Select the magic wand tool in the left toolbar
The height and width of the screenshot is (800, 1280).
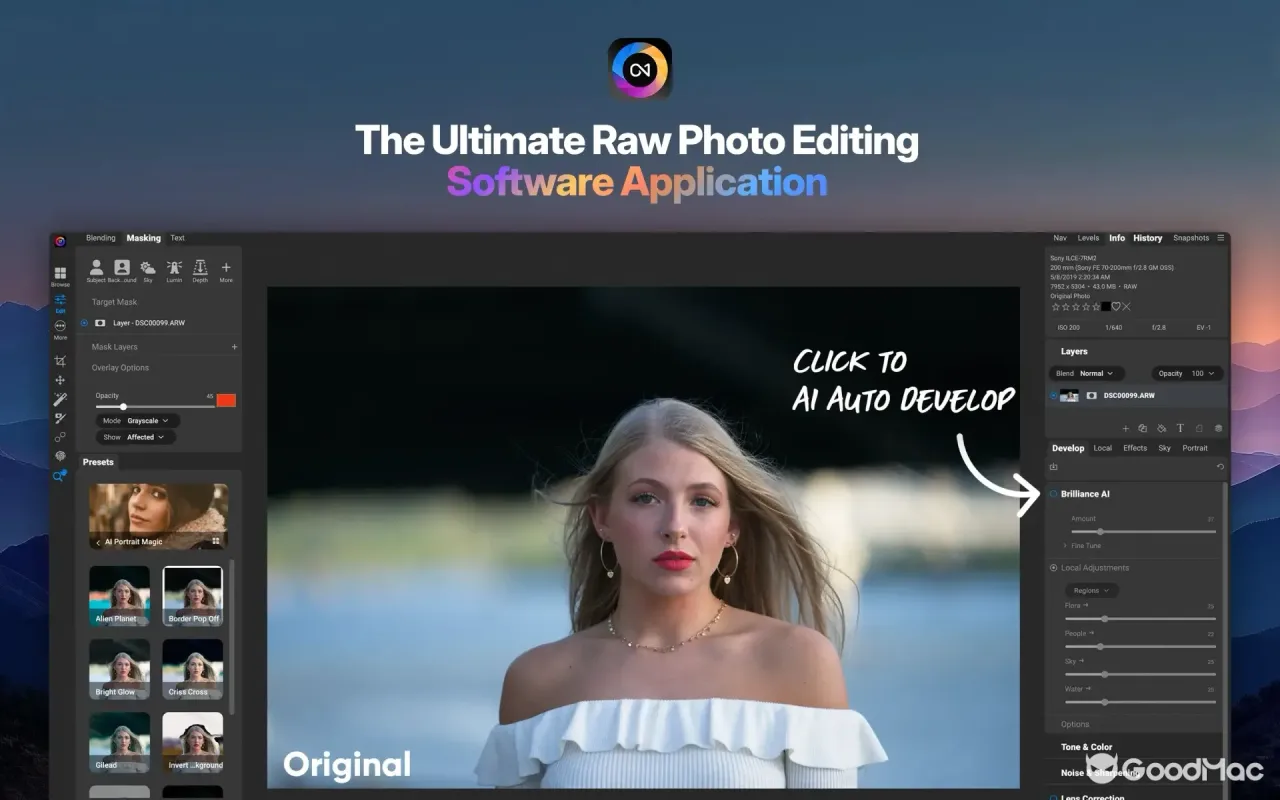pos(60,399)
